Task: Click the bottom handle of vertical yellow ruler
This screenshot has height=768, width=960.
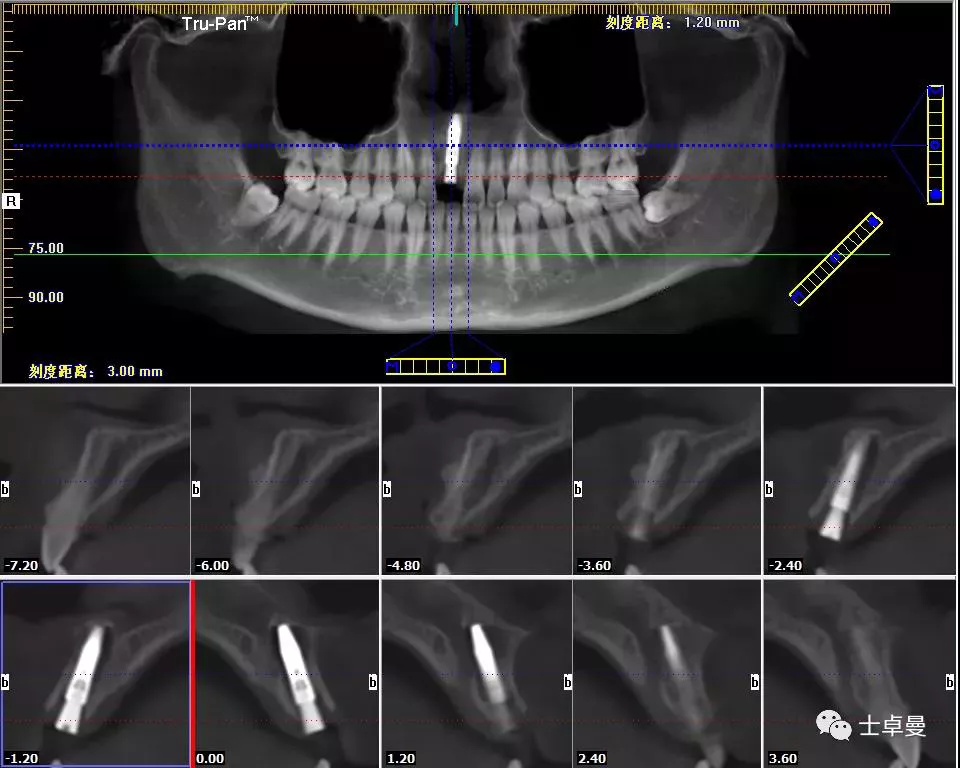Action: coord(935,195)
